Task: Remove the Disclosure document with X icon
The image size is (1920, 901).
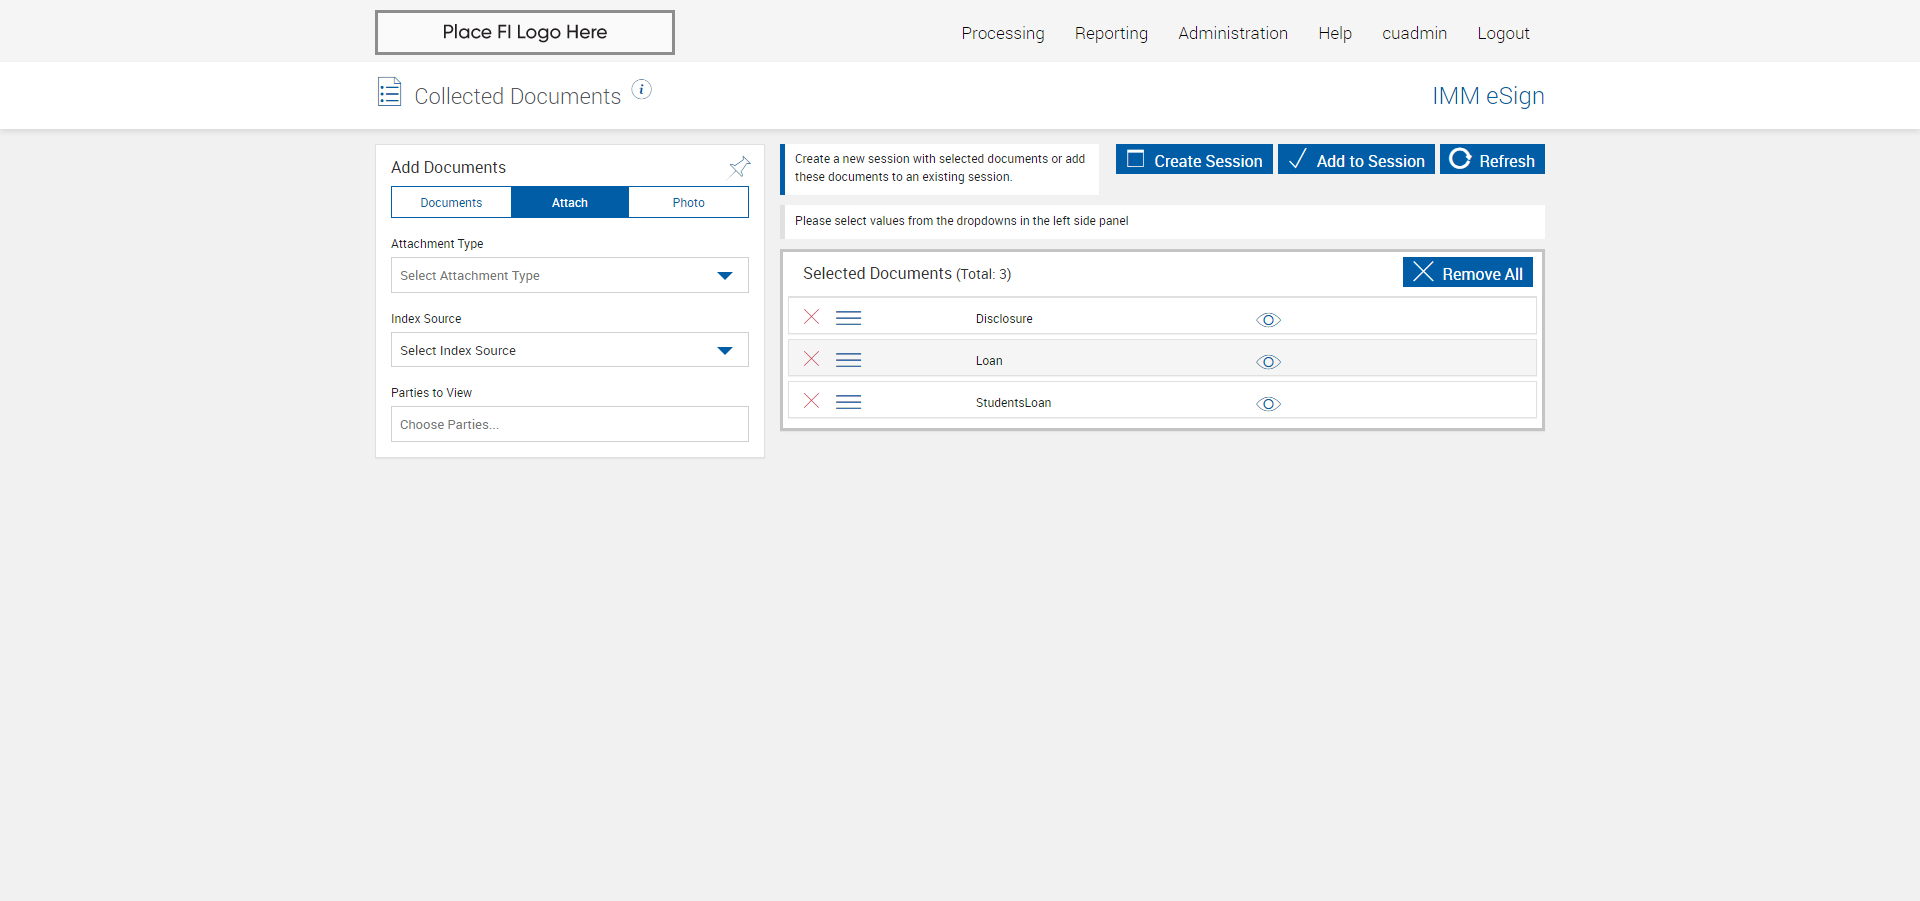Action: click(x=812, y=317)
